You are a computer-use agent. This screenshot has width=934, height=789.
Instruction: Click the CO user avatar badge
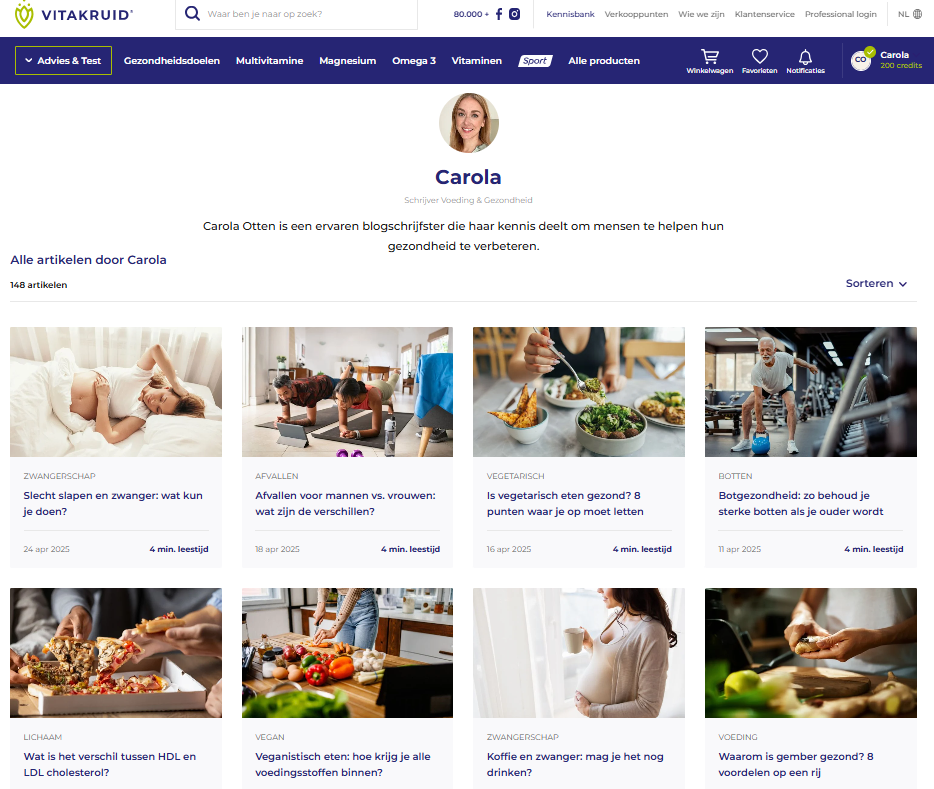point(861,60)
